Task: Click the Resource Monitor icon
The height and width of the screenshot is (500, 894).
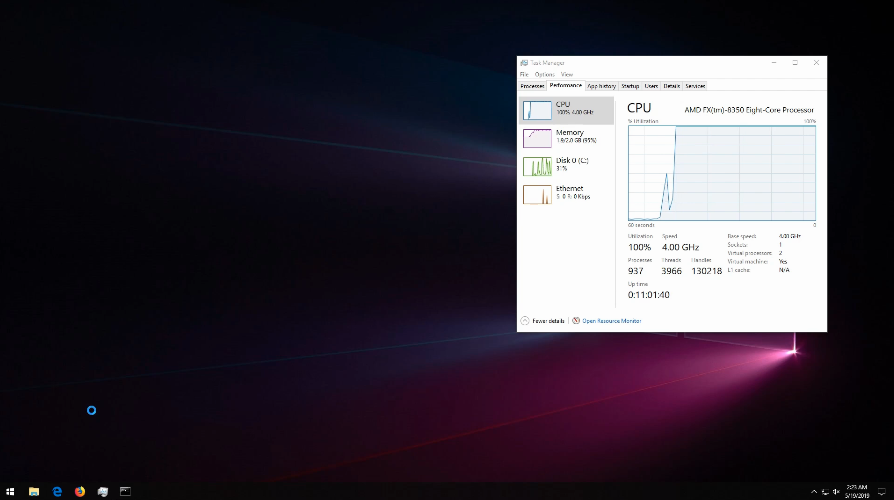Action: coord(576,321)
